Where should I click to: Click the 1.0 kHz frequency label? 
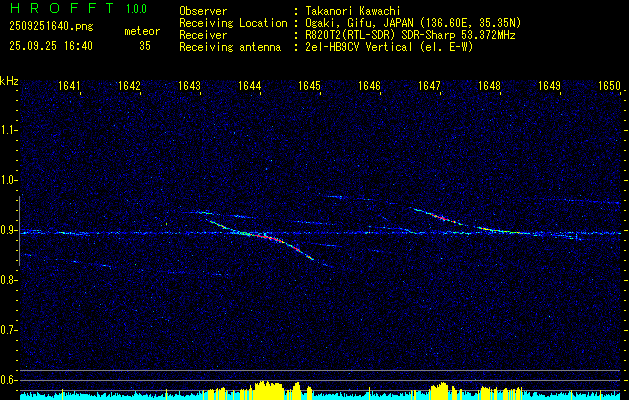click(x=8, y=180)
